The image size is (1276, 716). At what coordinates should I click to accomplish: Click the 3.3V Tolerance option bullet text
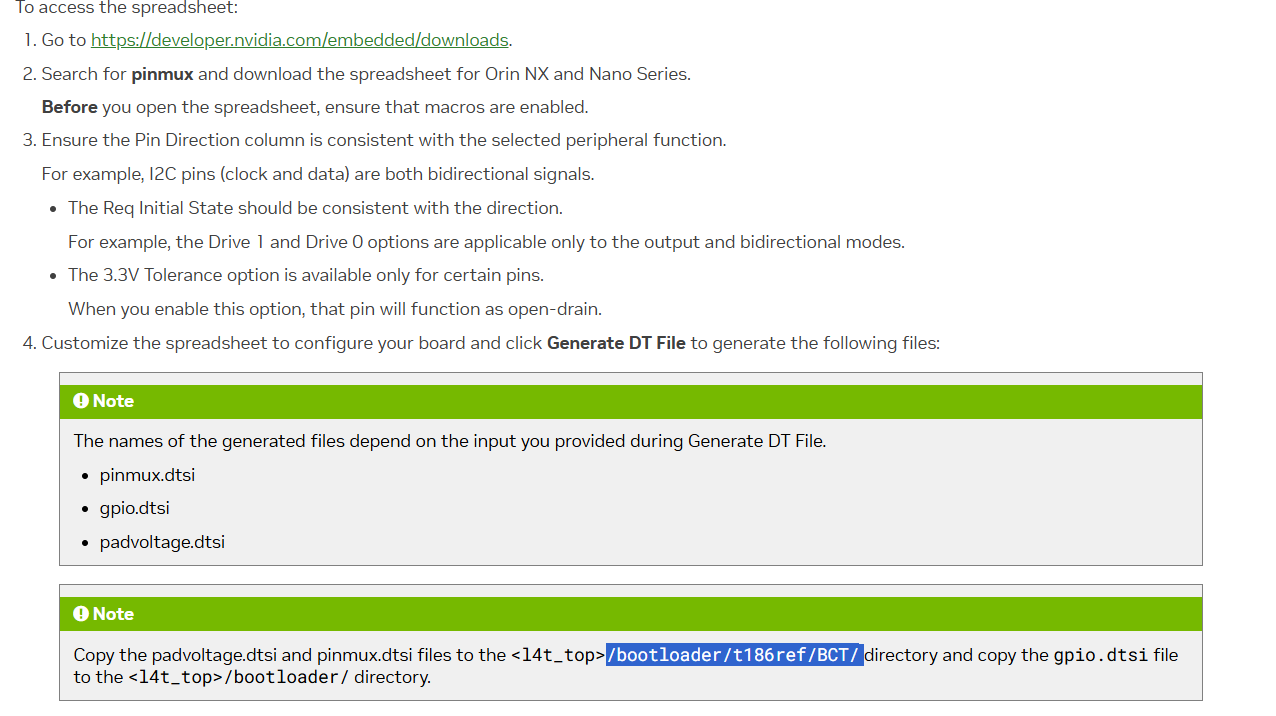click(306, 275)
